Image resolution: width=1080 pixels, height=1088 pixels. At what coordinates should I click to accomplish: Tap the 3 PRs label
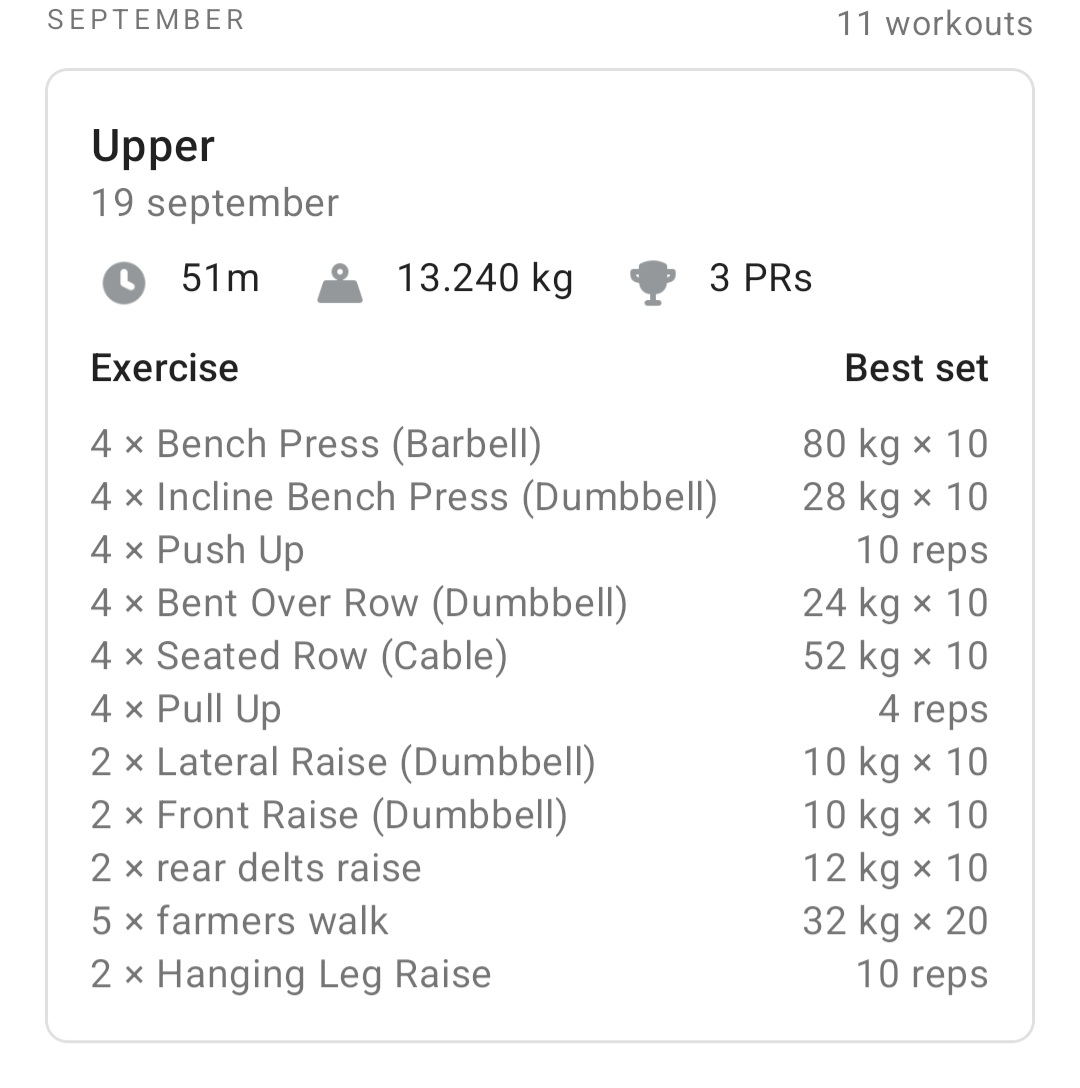(x=760, y=278)
